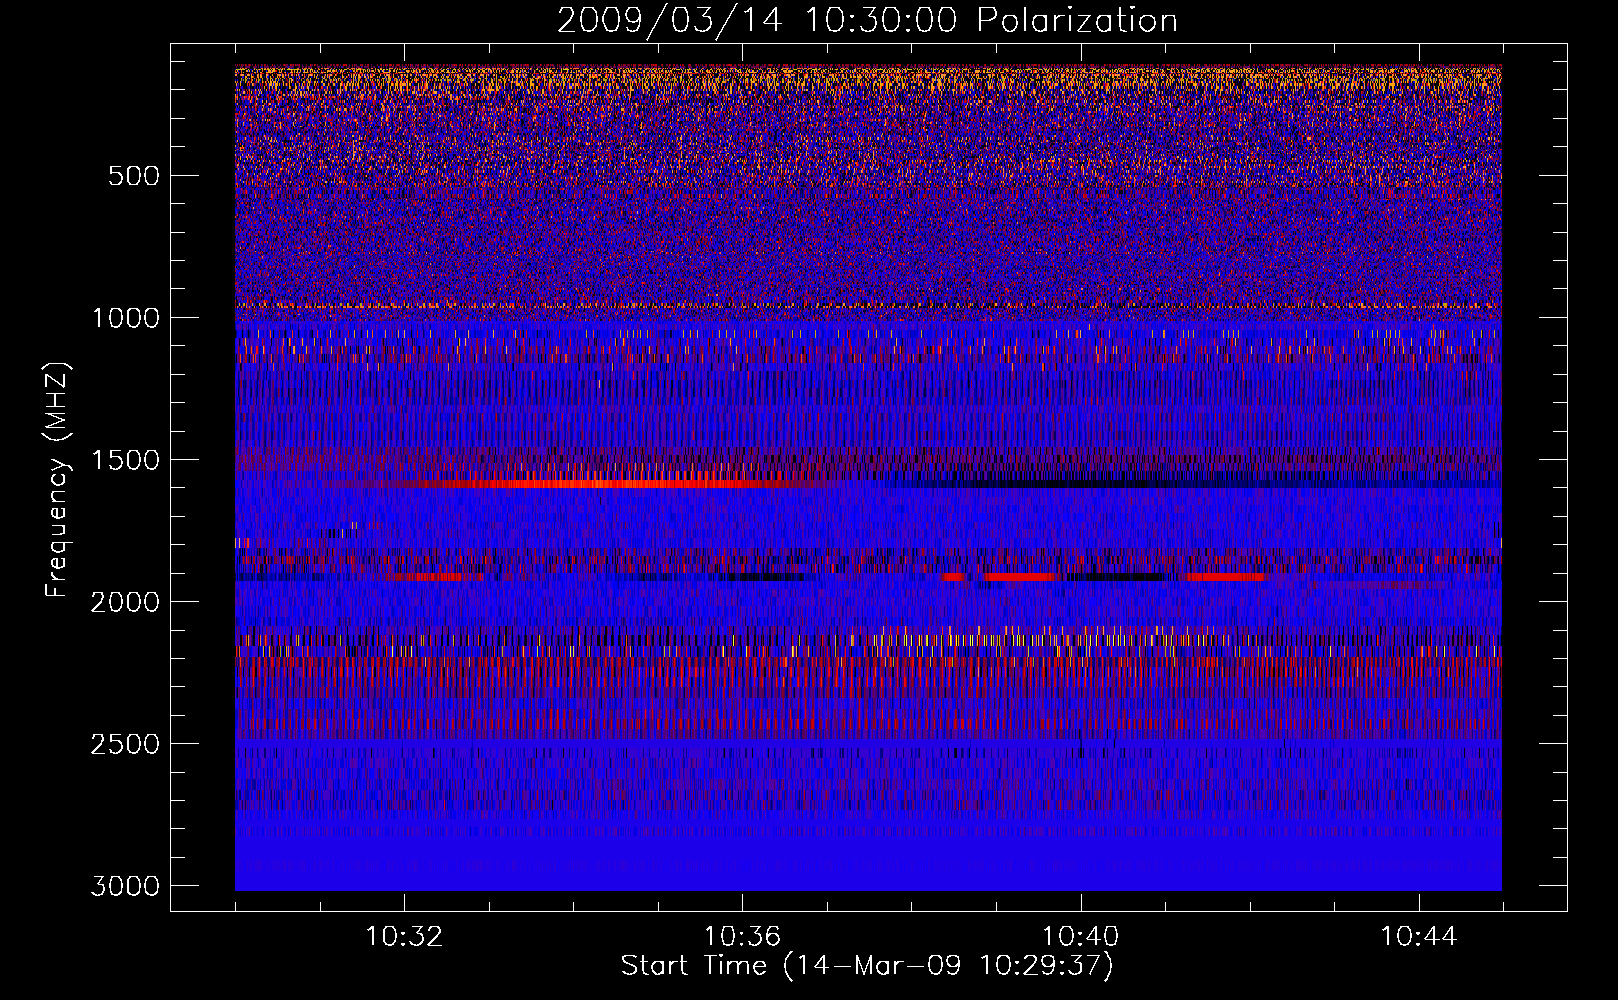This screenshot has width=1618, height=1000.
Task: Select the 3000 frequency tick label
Action: pyautogui.click(x=126, y=886)
